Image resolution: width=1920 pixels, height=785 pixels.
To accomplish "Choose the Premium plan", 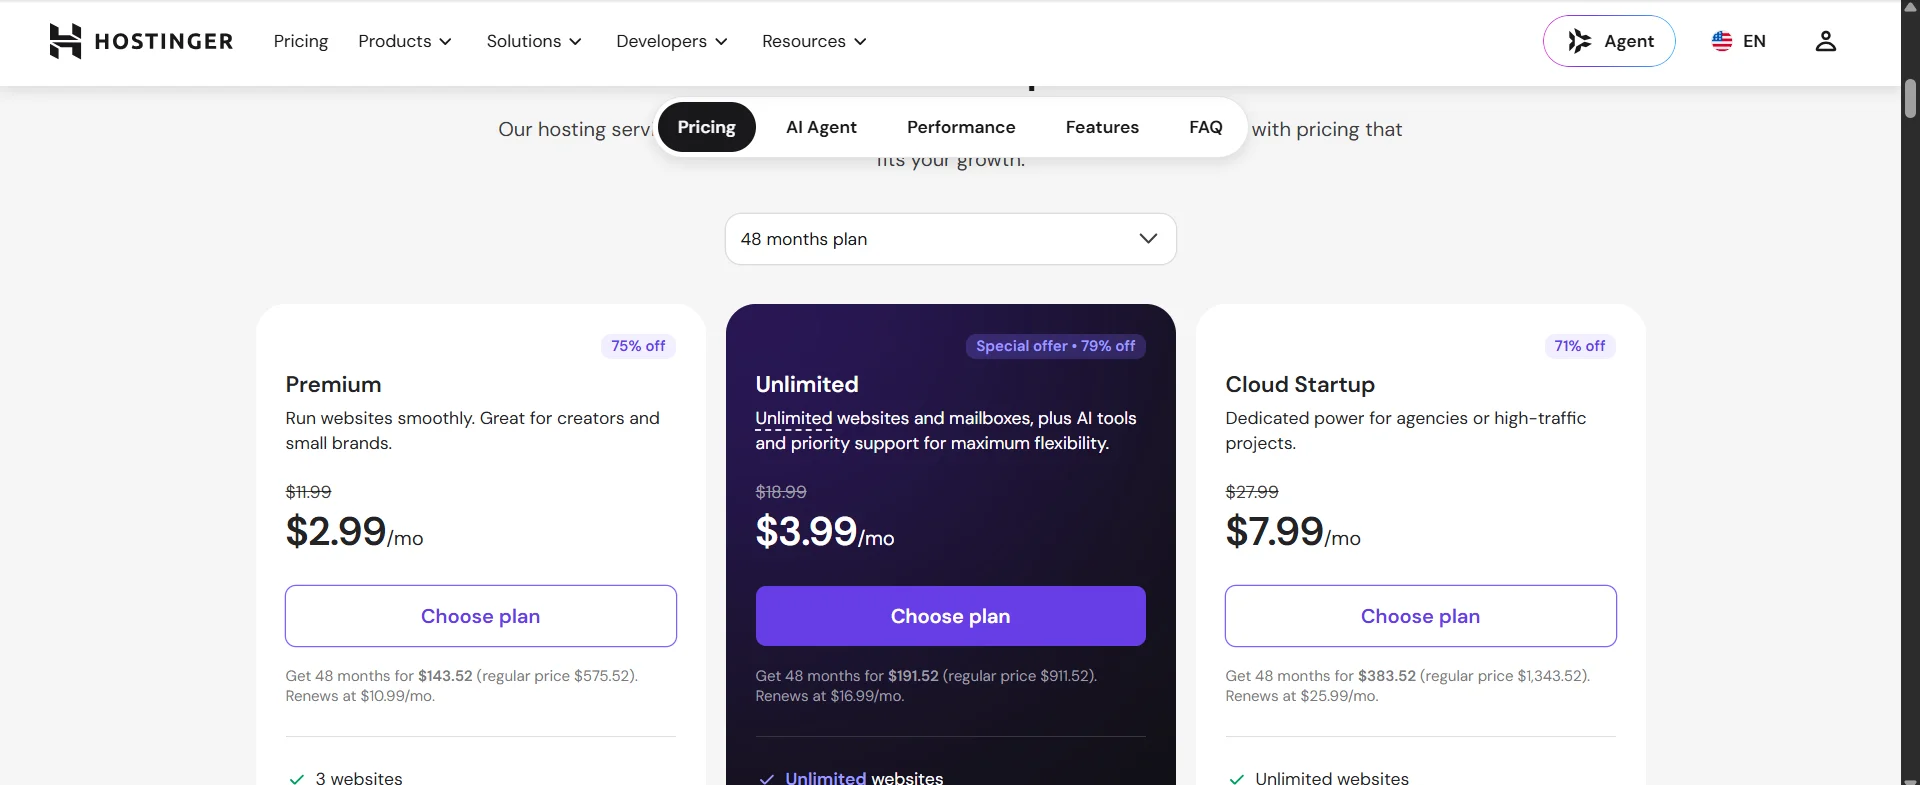I will tap(481, 616).
